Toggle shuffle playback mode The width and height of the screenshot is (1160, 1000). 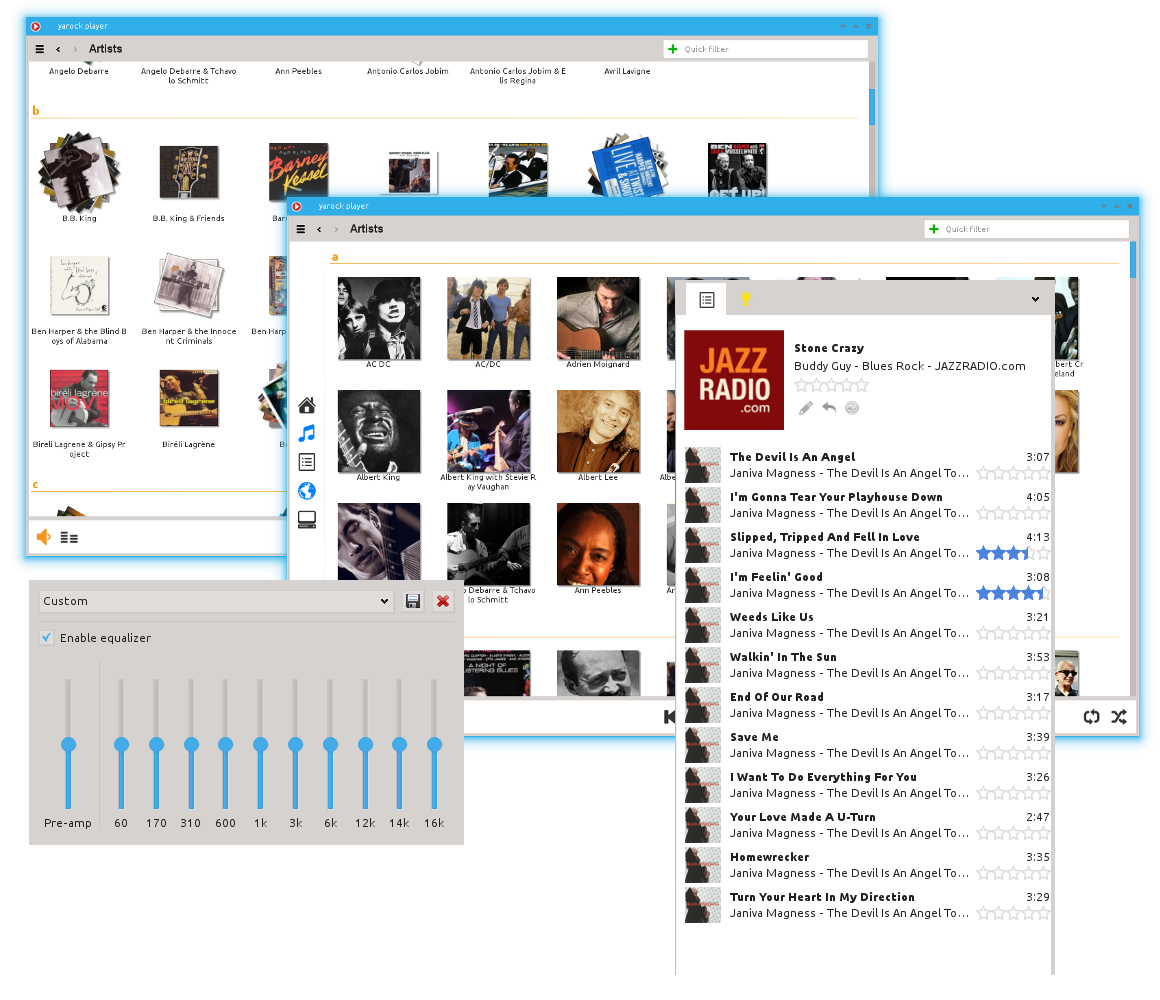pyautogui.click(x=1119, y=717)
